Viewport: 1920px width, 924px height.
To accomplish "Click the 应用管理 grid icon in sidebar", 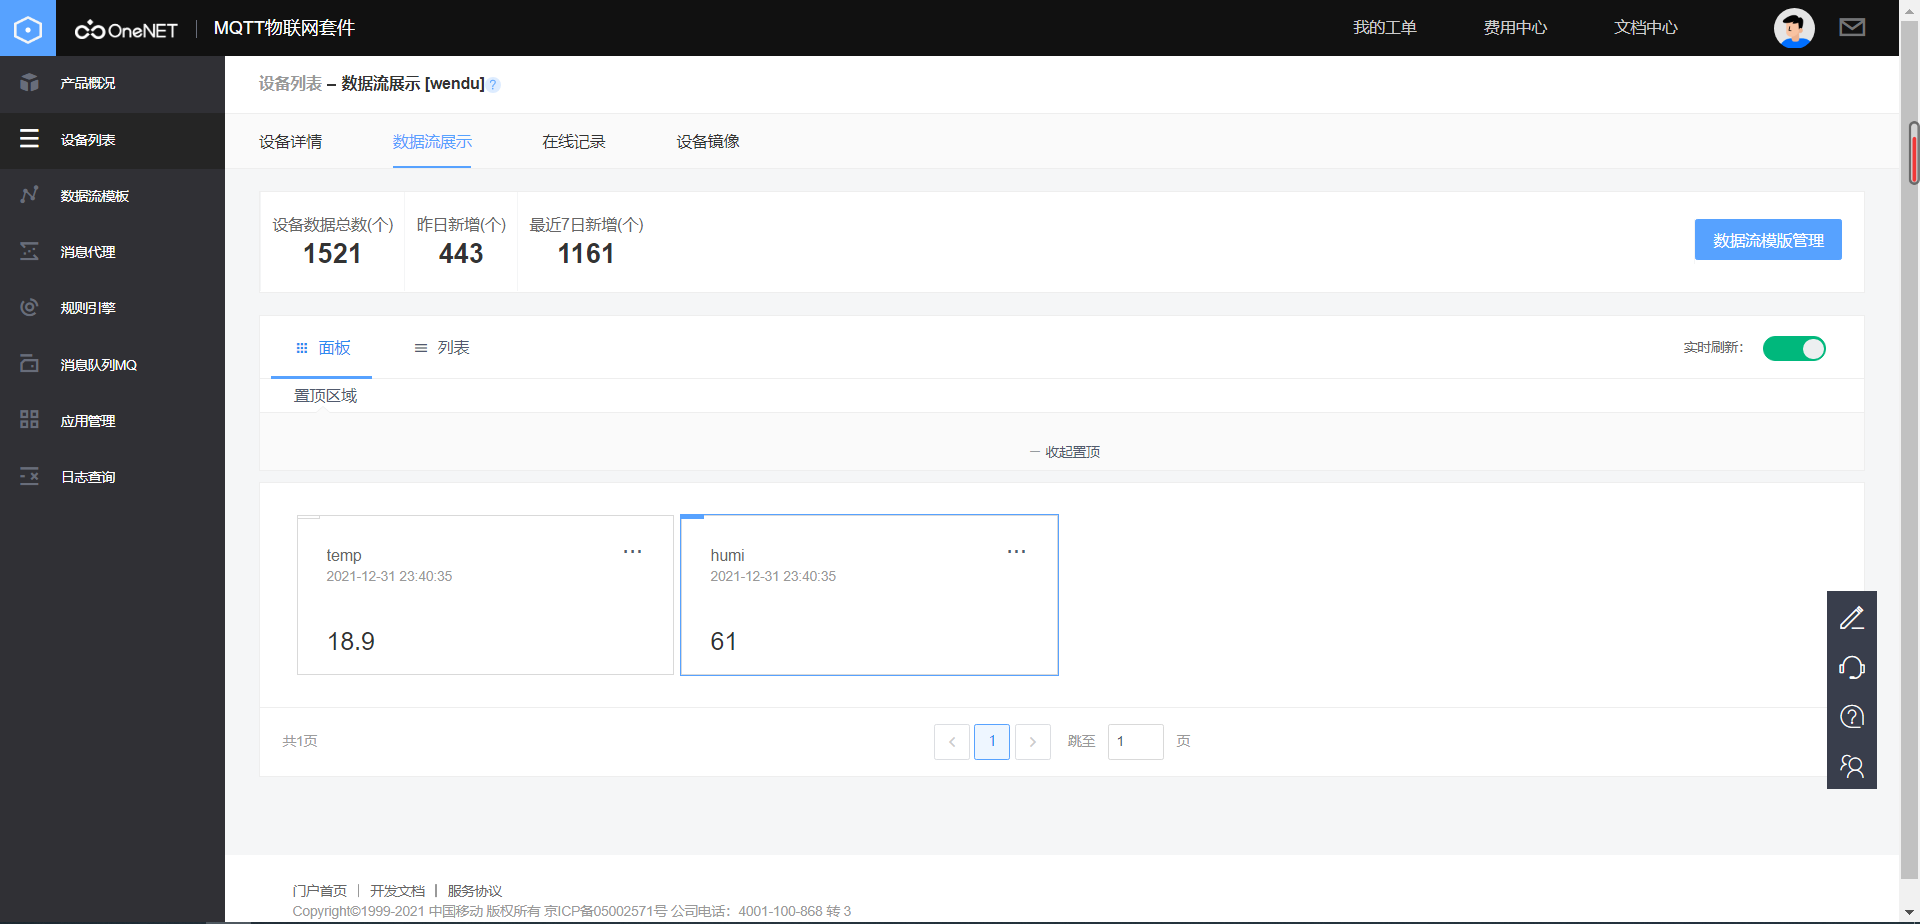I will point(29,420).
